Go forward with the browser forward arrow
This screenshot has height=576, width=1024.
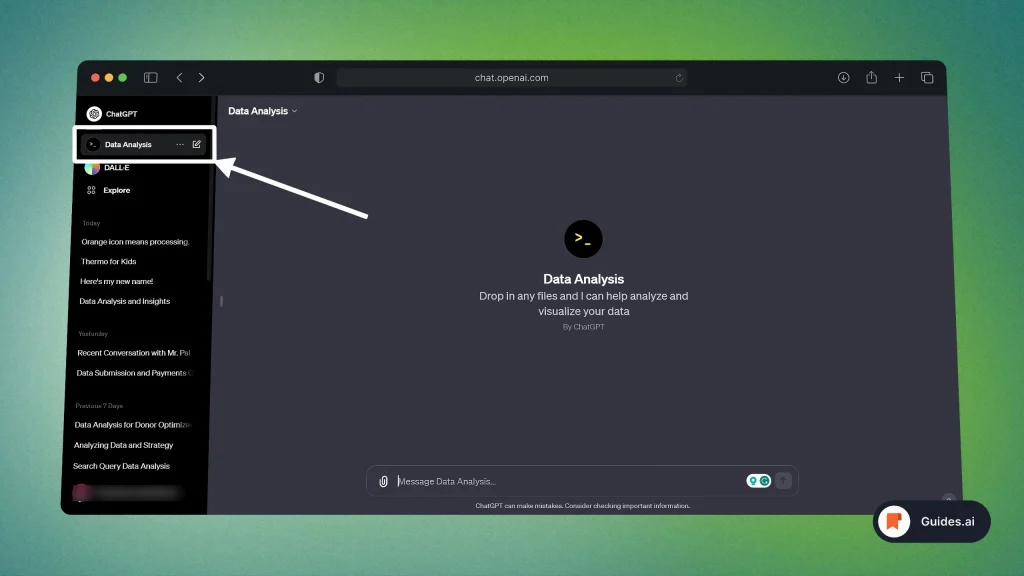tap(201, 78)
